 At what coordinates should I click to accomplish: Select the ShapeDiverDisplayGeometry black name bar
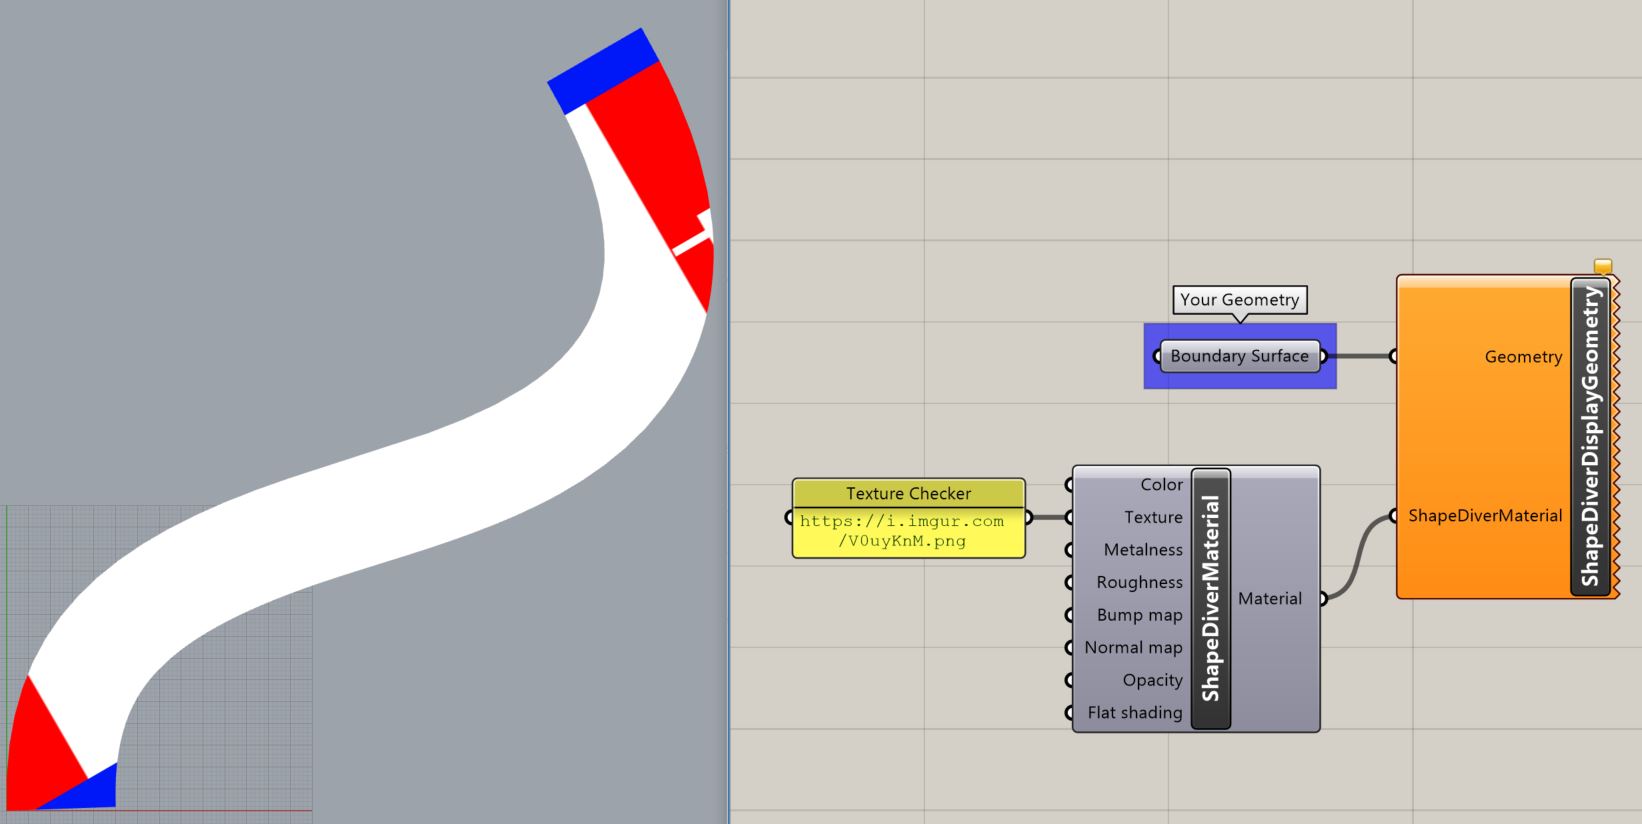(x=1590, y=436)
